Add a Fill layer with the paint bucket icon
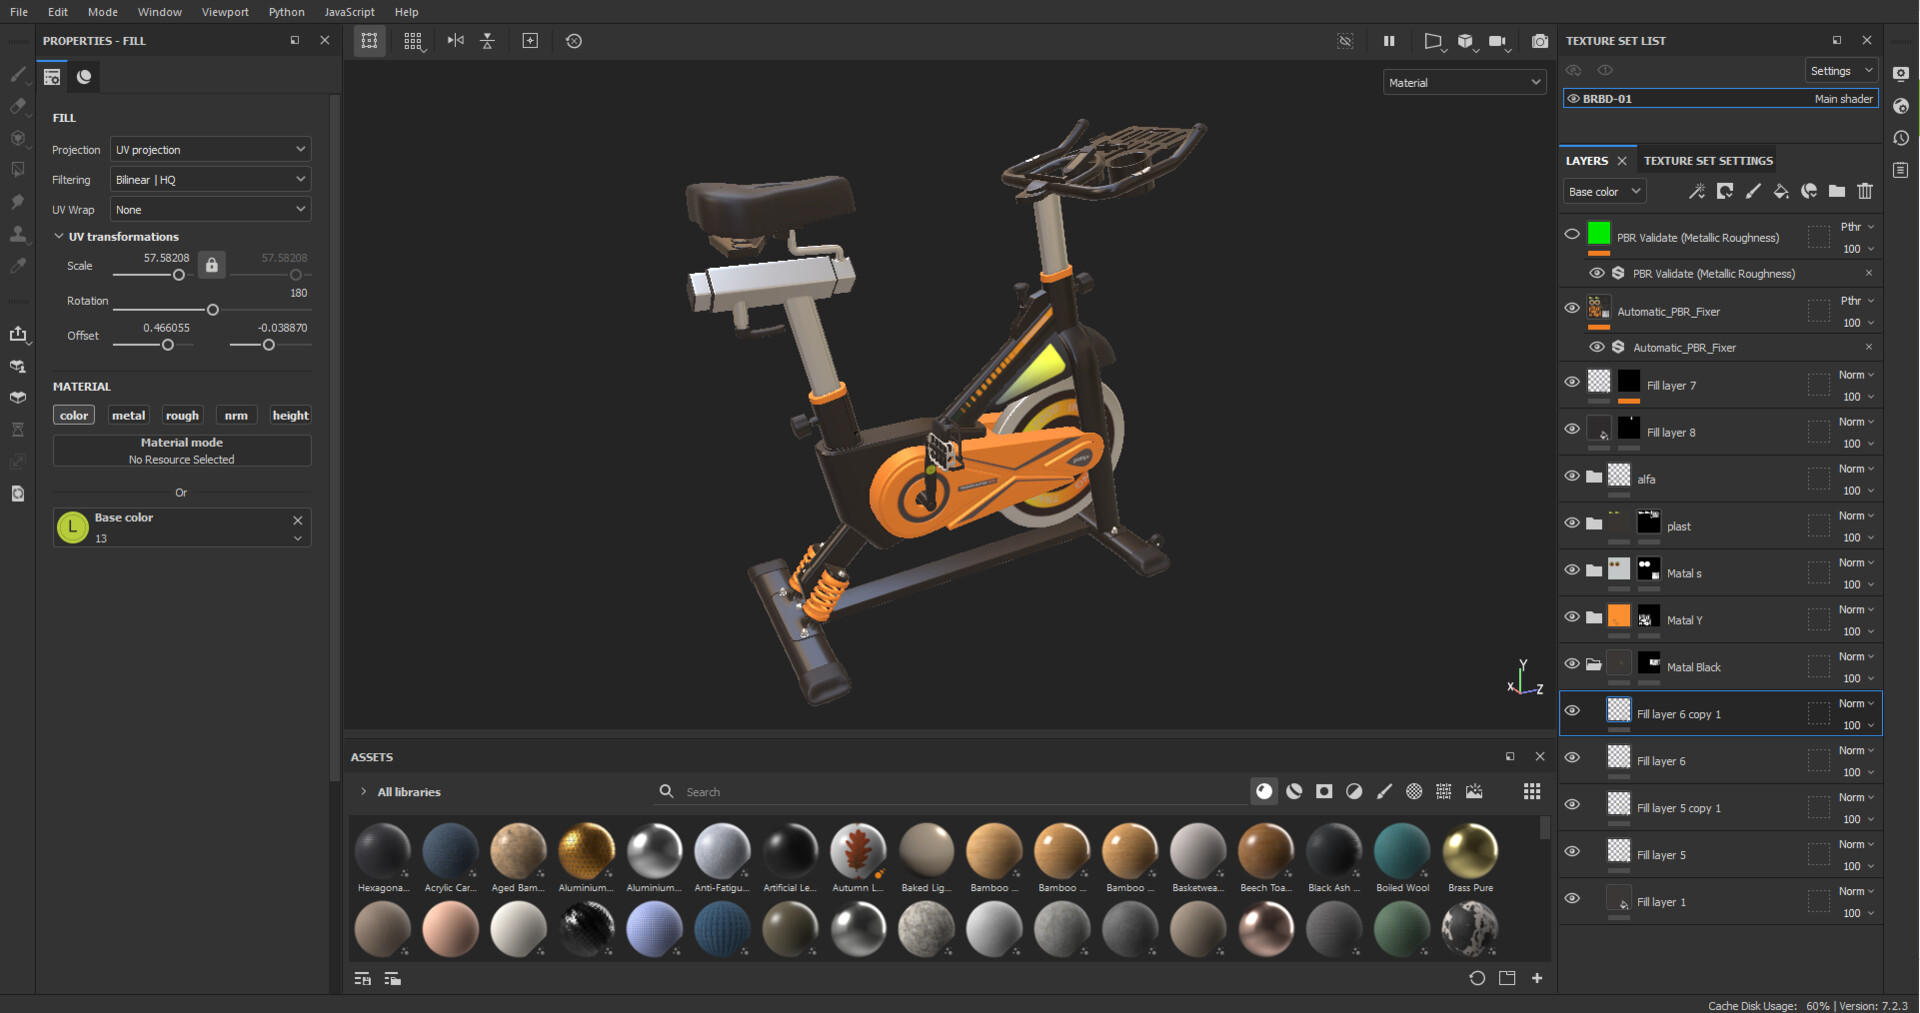1920x1013 pixels. 1781,191
